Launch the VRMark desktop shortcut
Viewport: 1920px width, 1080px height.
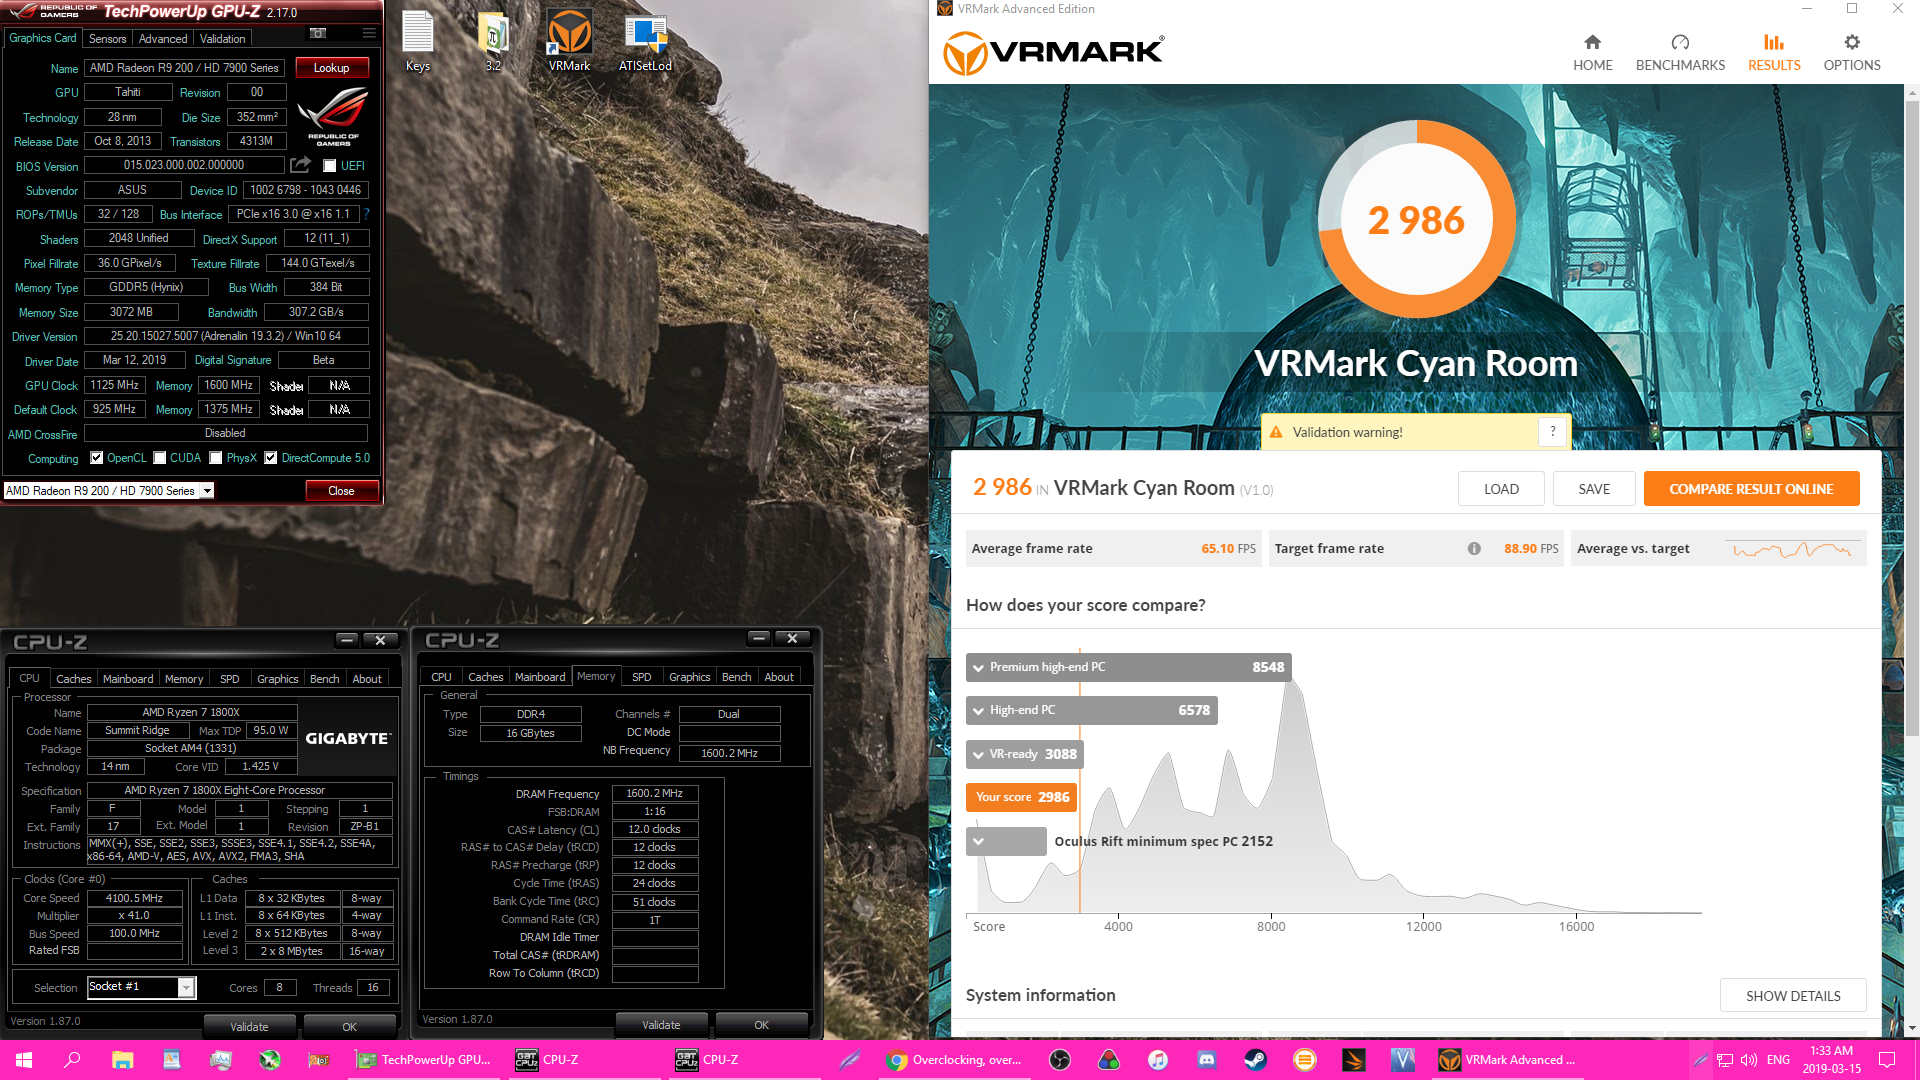pos(569,40)
